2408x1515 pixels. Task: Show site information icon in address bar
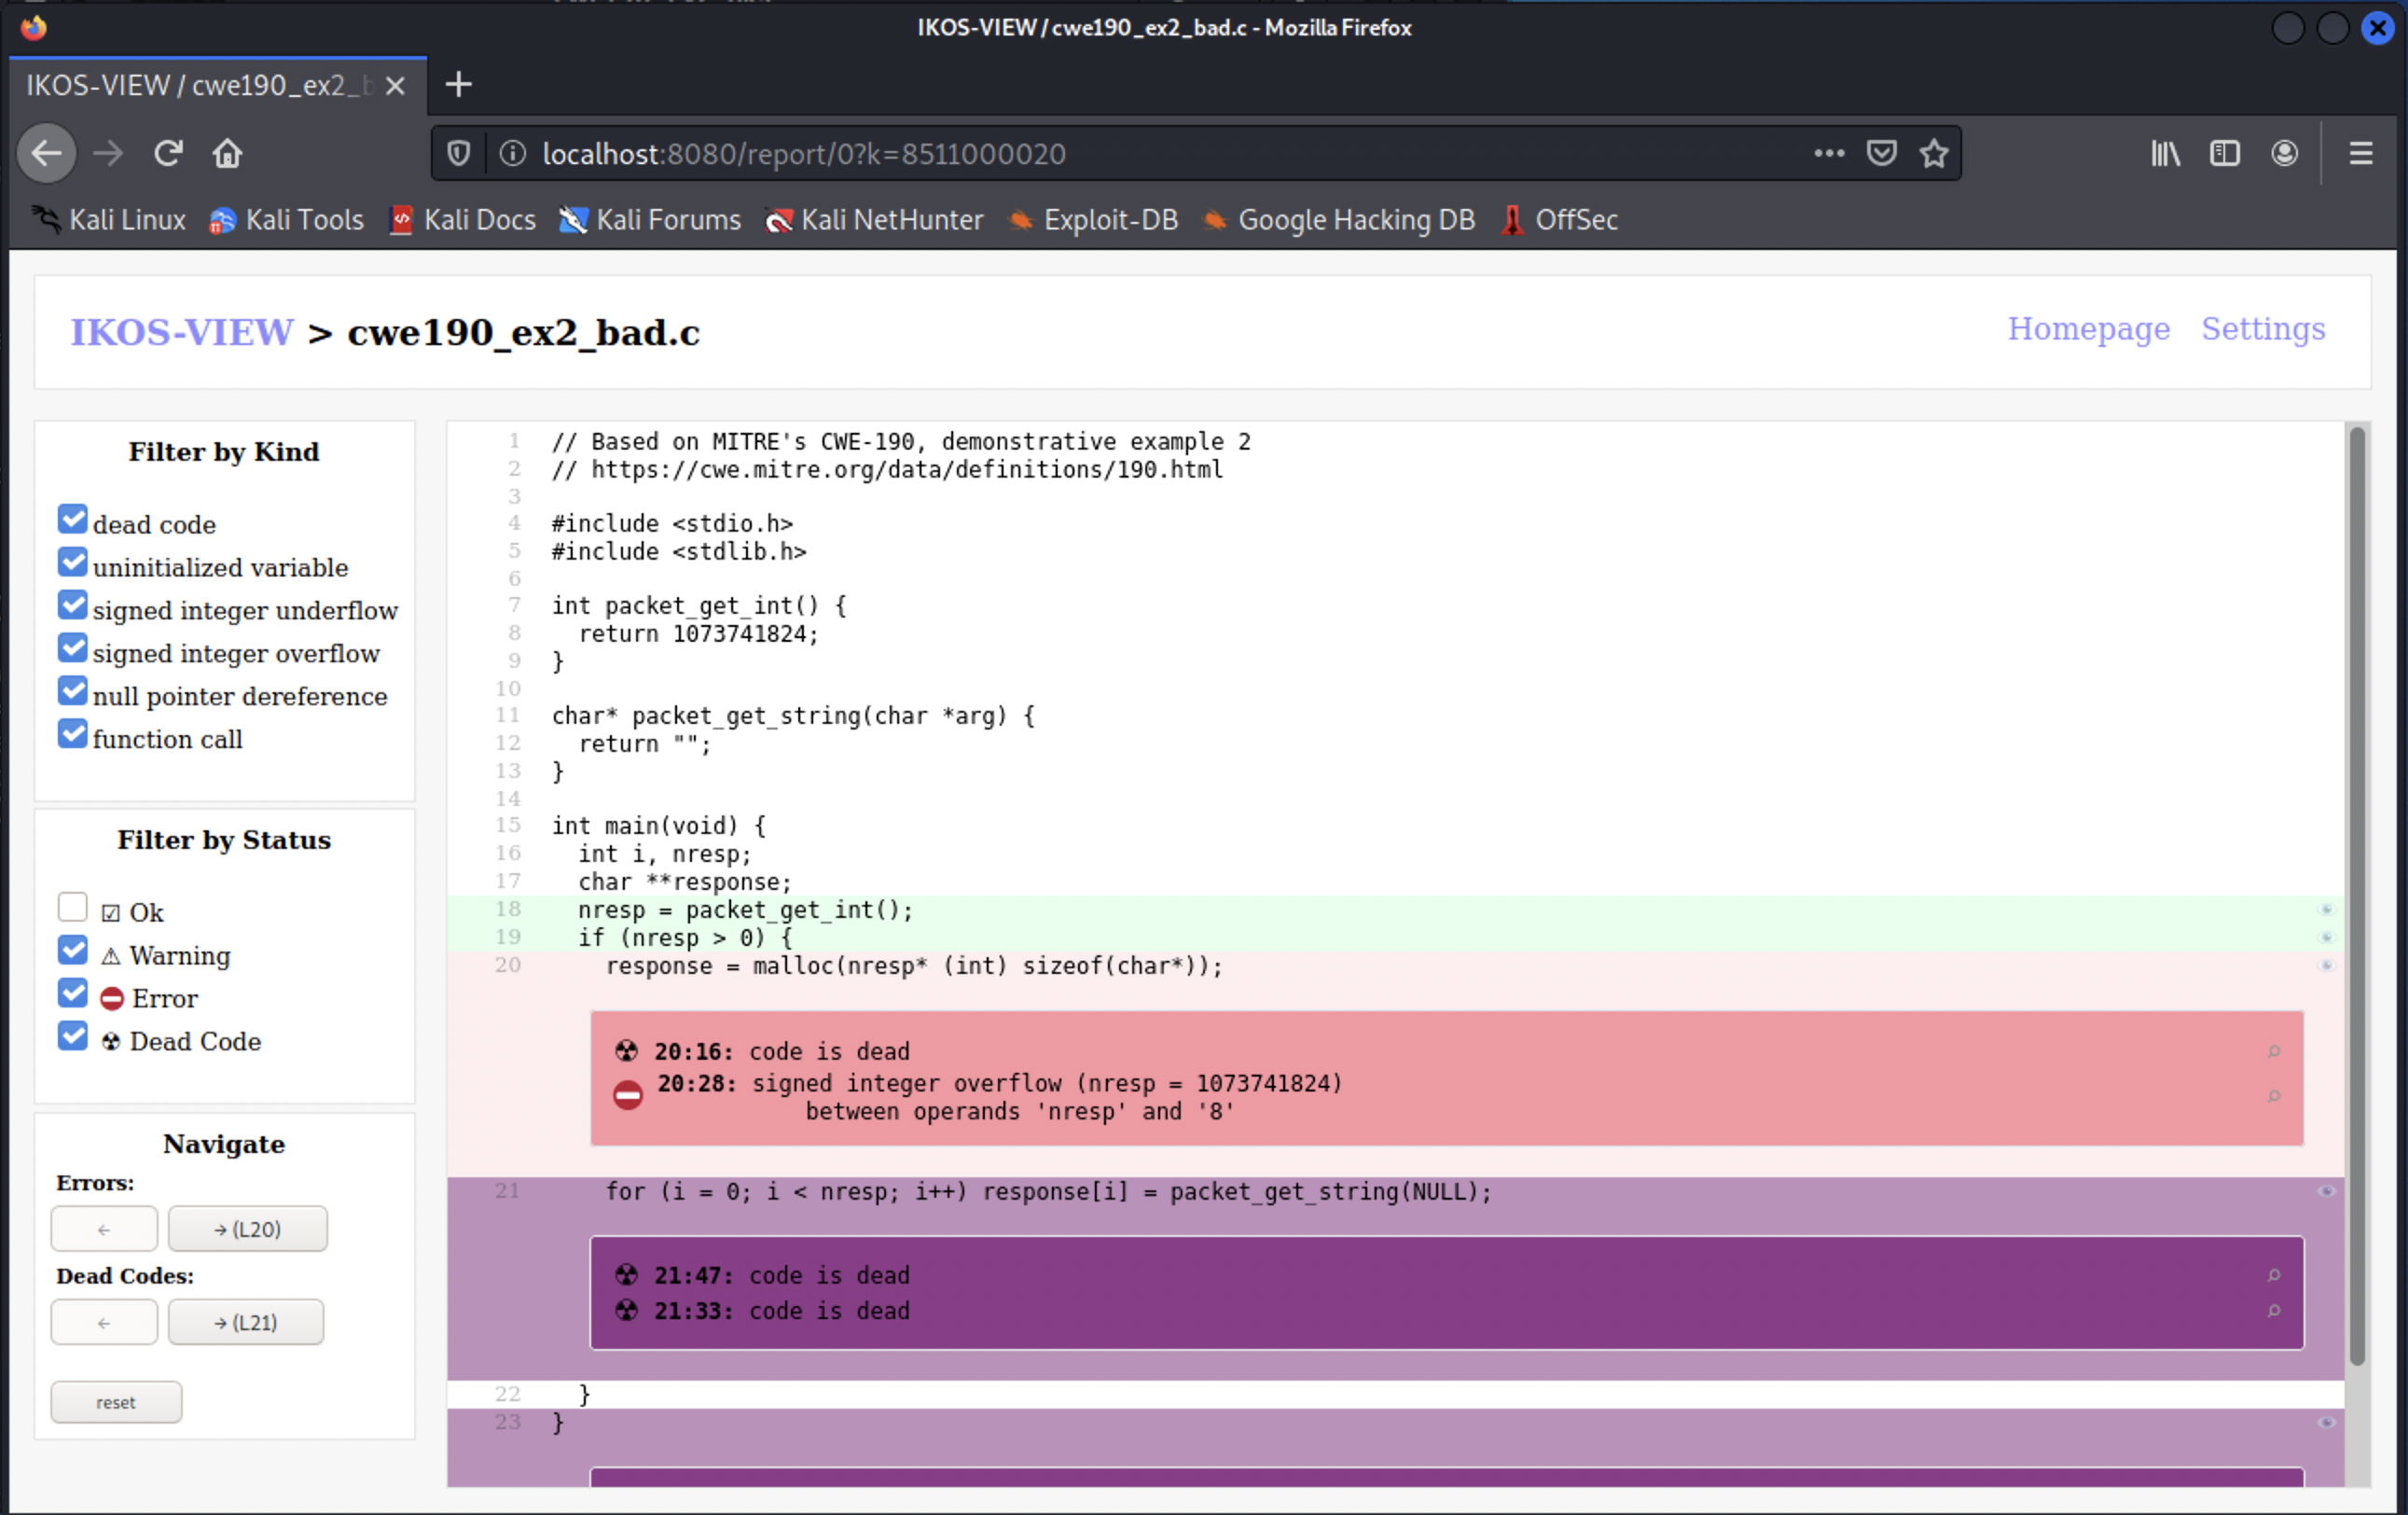(x=512, y=153)
